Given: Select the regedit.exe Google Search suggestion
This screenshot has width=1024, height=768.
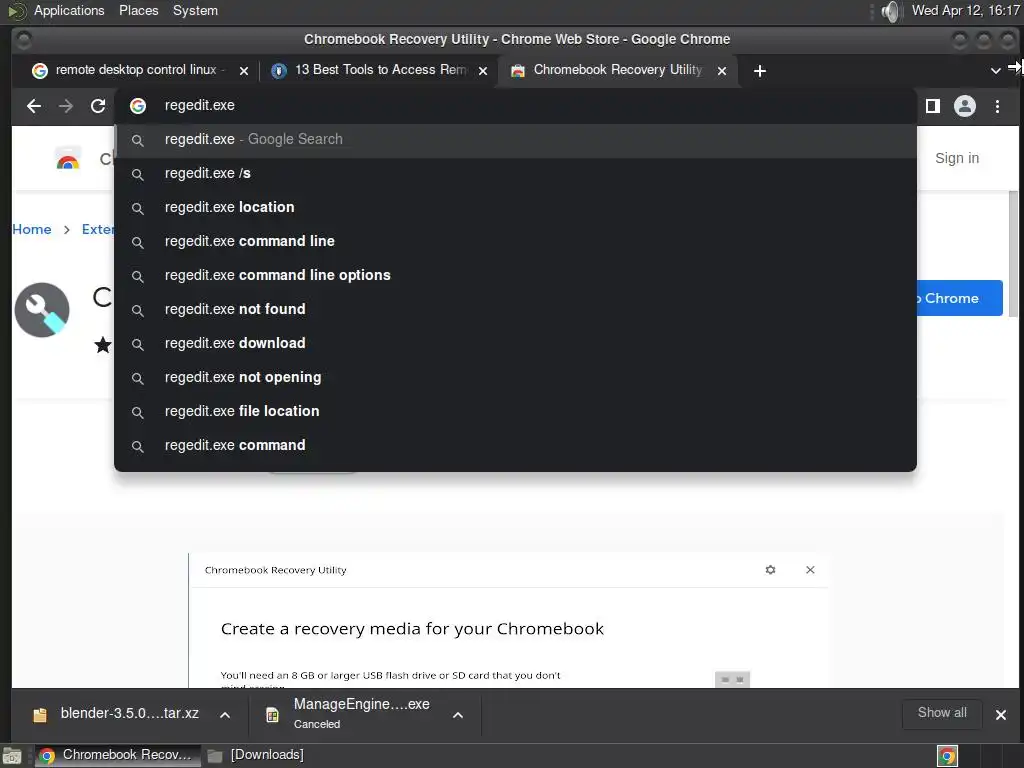Looking at the screenshot, I should (x=515, y=139).
